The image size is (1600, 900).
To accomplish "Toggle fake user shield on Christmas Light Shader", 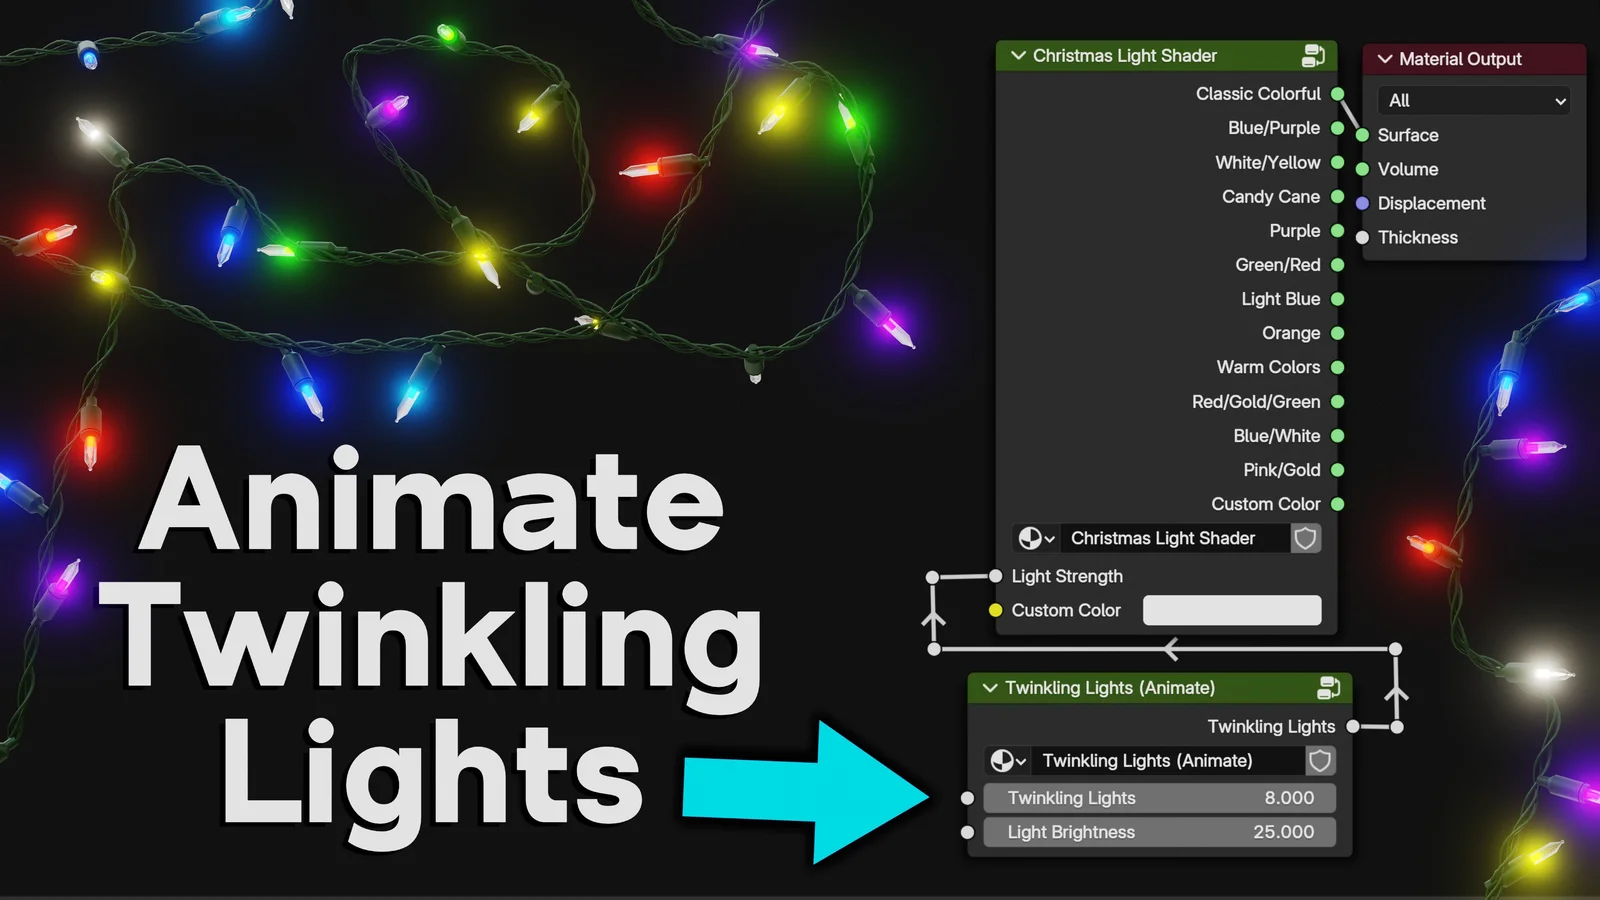I will click(x=1305, y=538).
